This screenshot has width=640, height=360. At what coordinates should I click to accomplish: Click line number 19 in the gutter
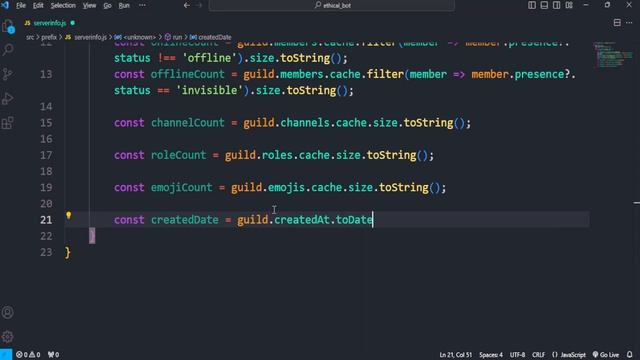point(46,187)
